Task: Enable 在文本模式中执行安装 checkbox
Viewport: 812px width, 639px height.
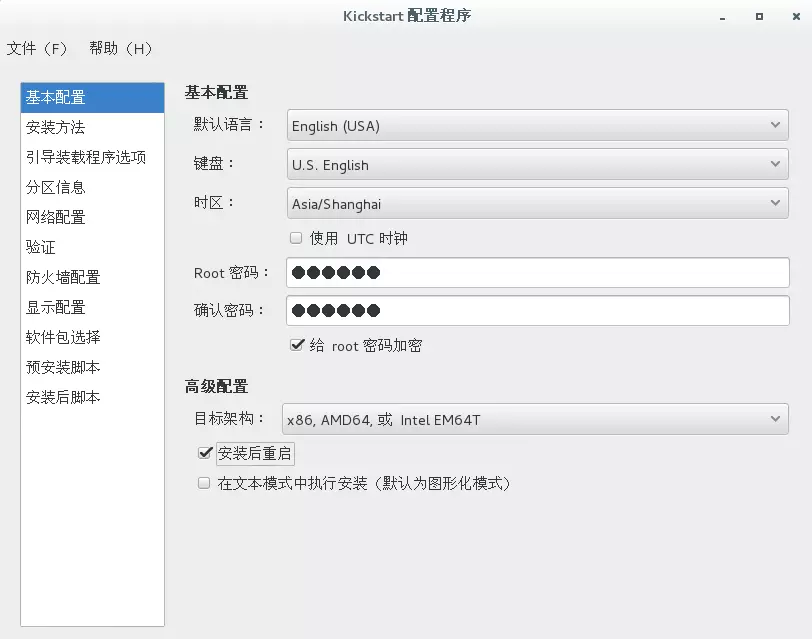Action: (204, 483)
